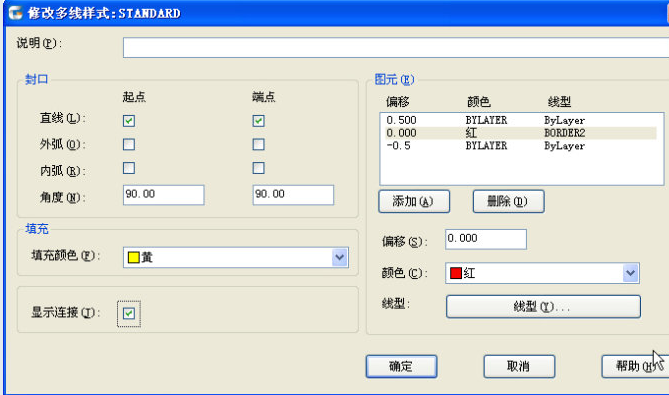This screenshot has width=669, height=395.
Task: Toggle 直线 checkbox under 起点
Action: [x=129, y=121]
